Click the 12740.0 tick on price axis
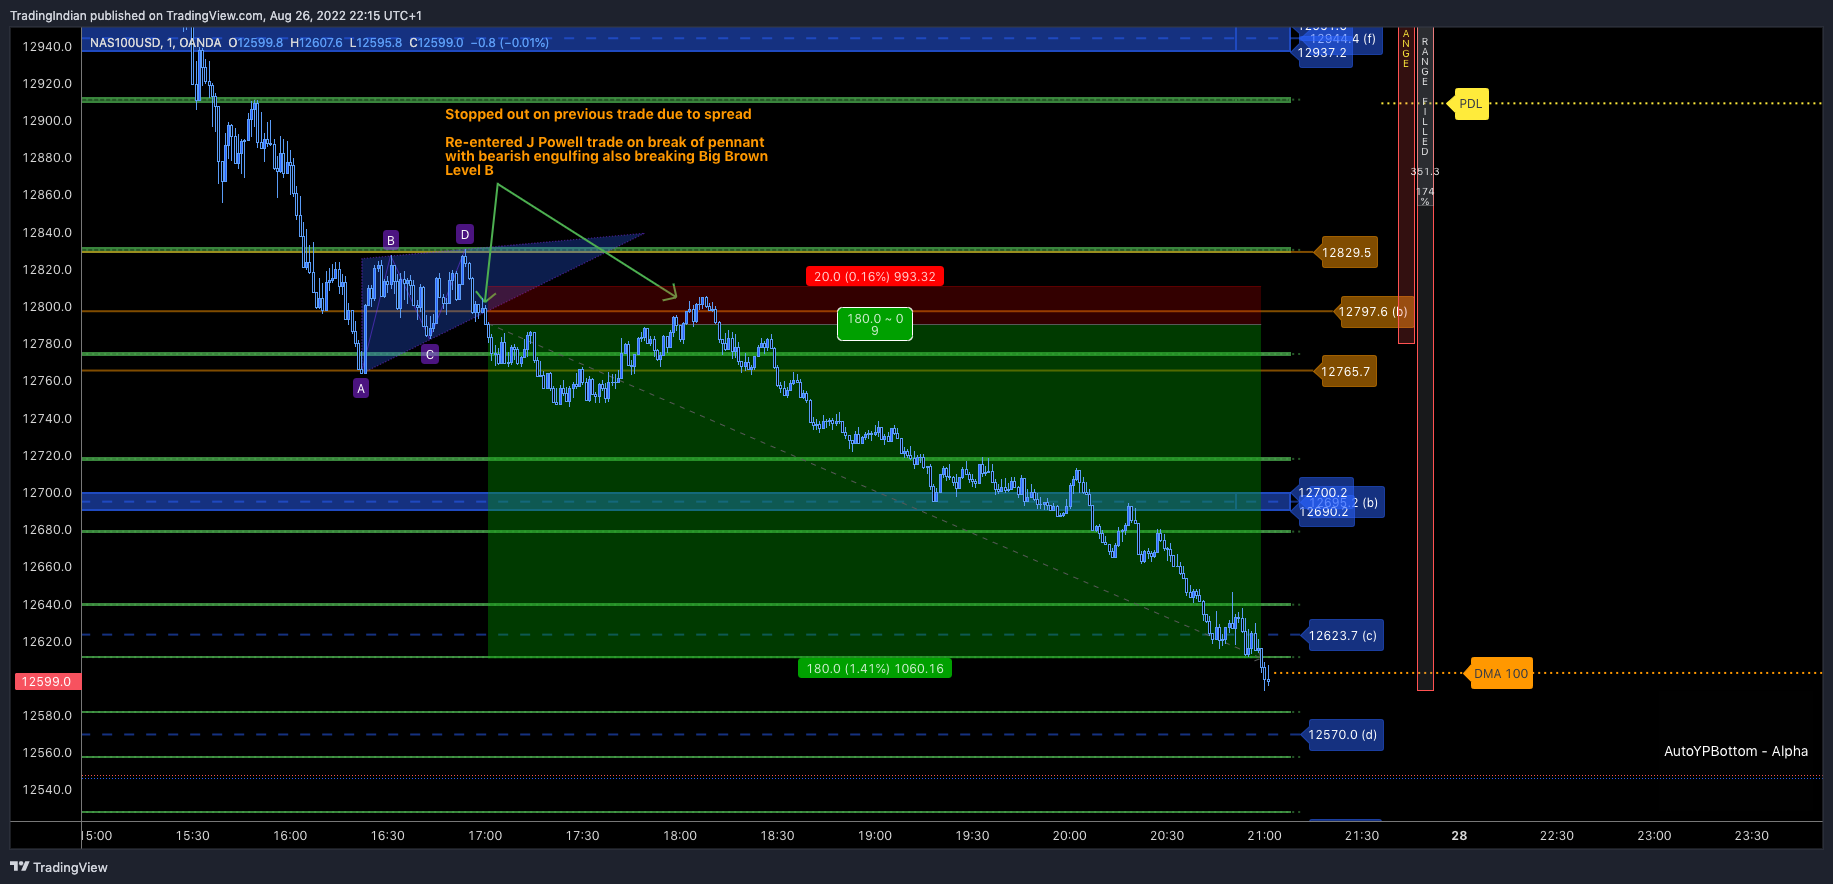This screenshot has width=1833, height=884. [47, 418]
